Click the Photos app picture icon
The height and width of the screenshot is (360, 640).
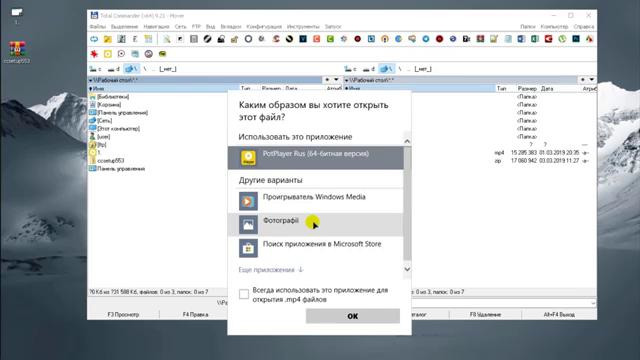click(x=248, y=224)
